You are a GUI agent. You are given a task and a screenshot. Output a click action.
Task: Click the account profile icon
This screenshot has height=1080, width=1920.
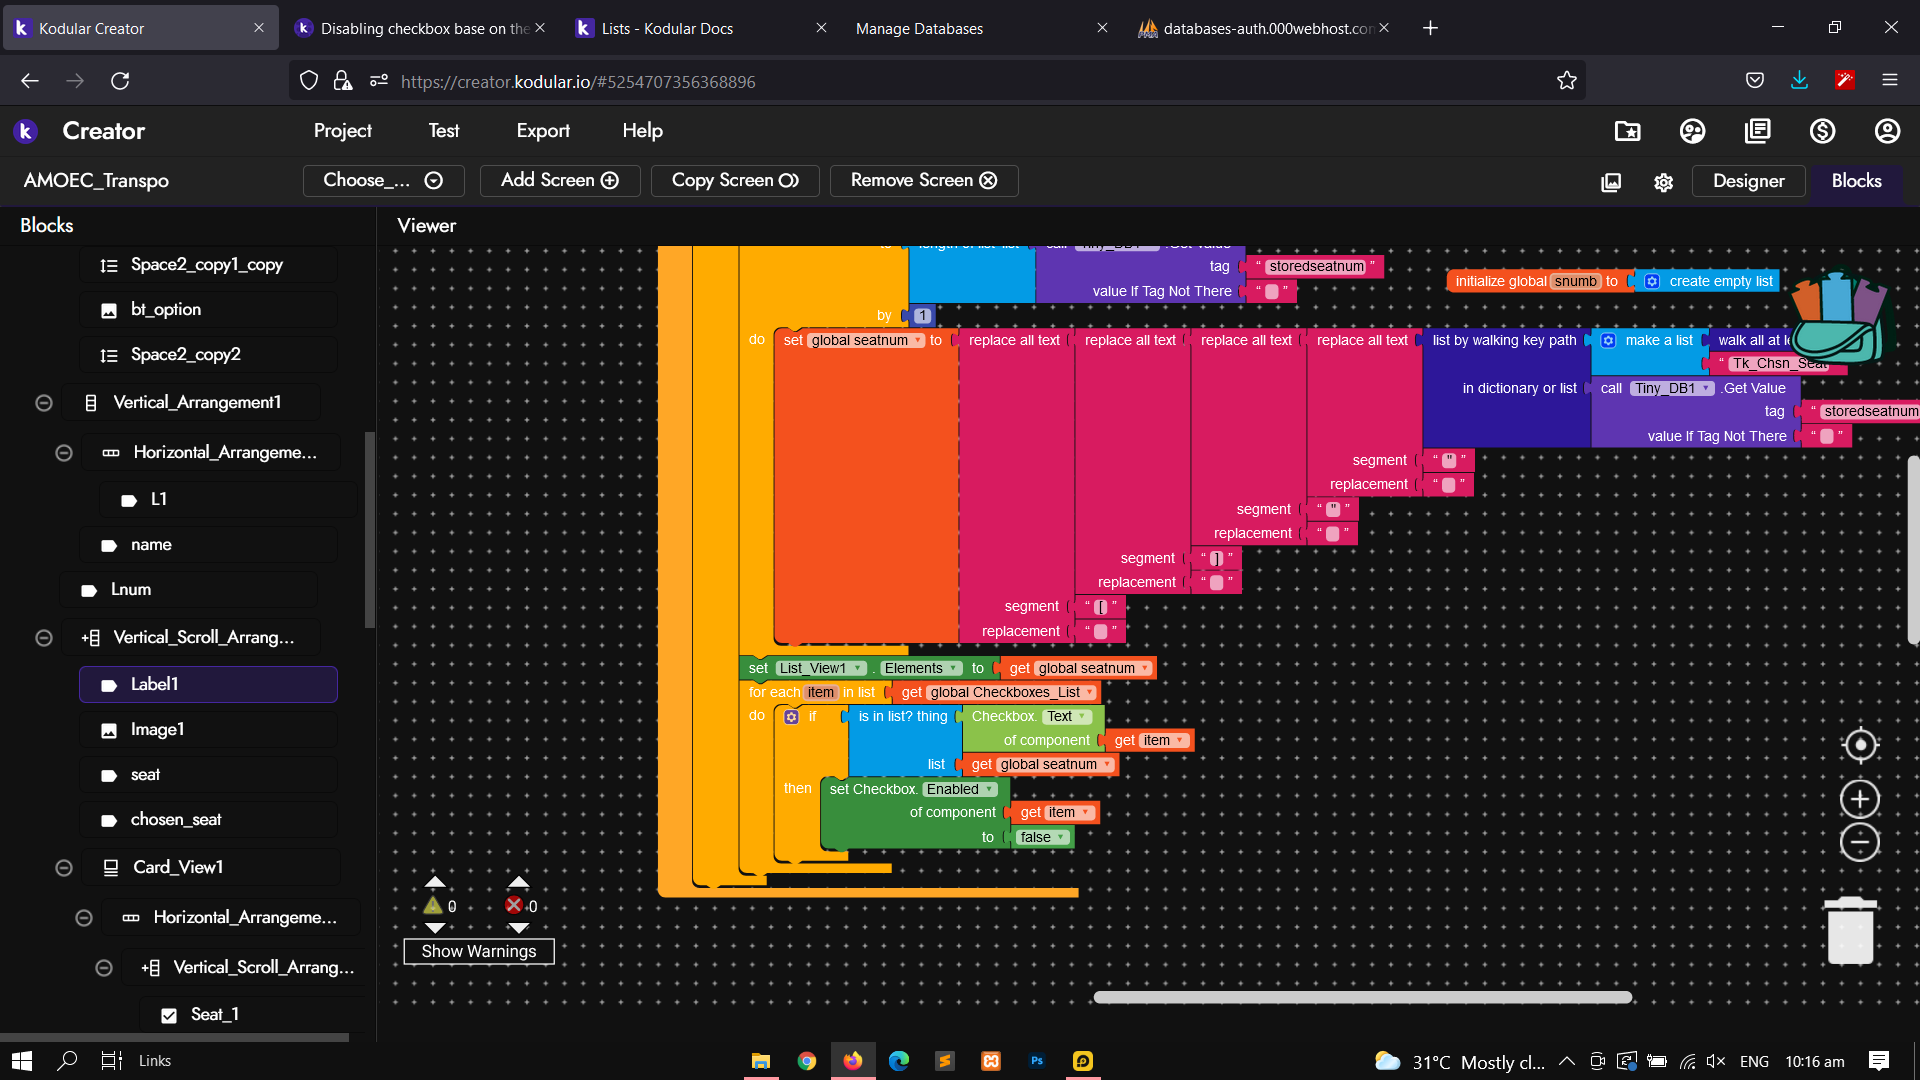[1887, 131]
